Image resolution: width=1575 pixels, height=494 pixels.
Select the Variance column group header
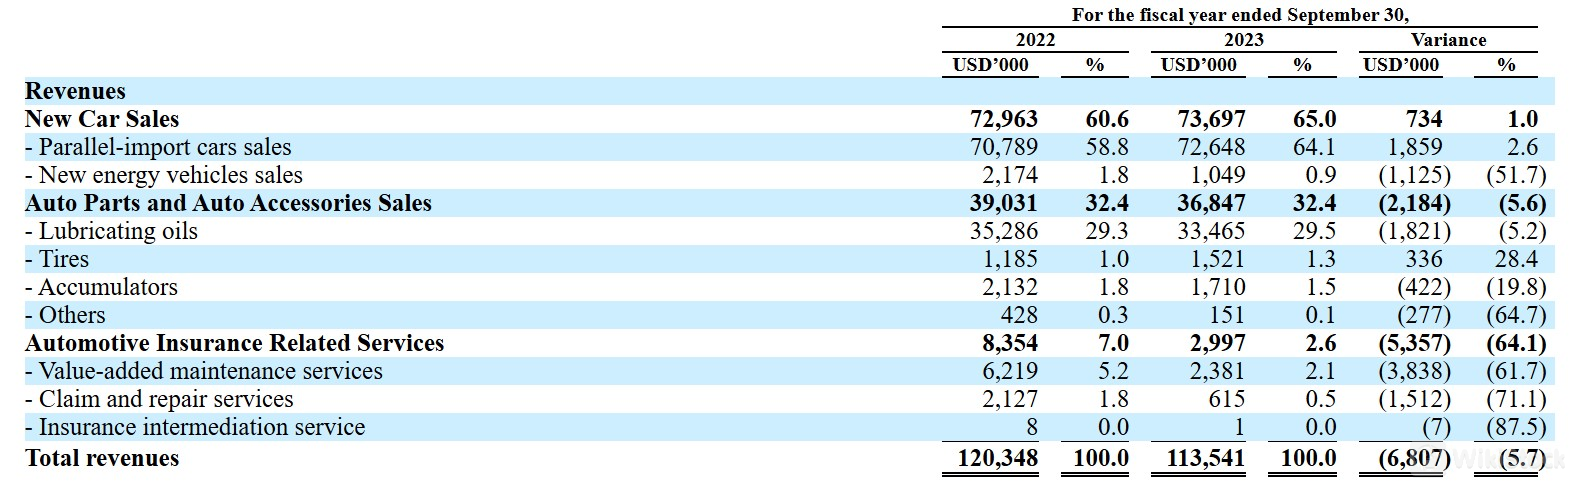tap(1448, 40)
